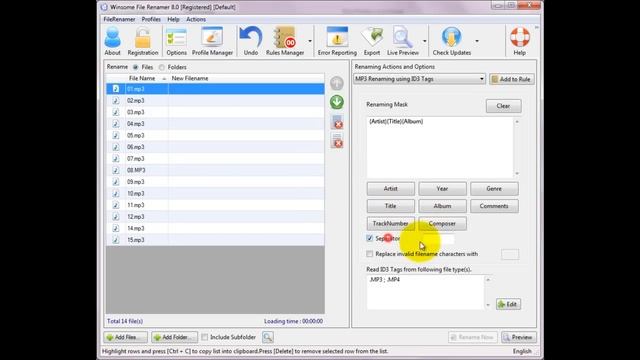Expand the Check Updates dropdown arrow
640x360 pixels.
[x=477, y=41]
